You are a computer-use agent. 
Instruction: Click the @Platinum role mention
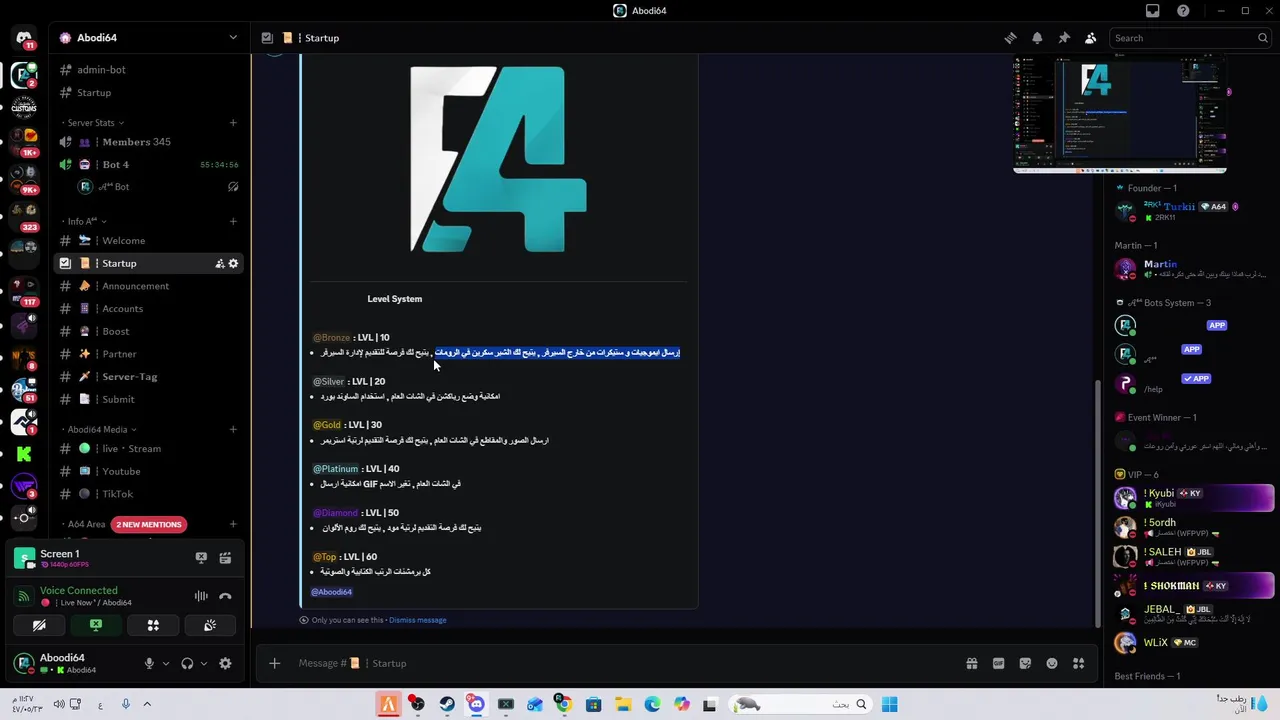[335, 469]
